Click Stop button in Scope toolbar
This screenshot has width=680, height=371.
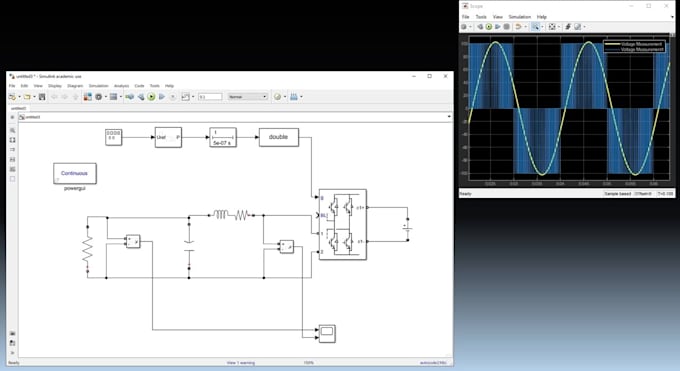pos(507,26)
